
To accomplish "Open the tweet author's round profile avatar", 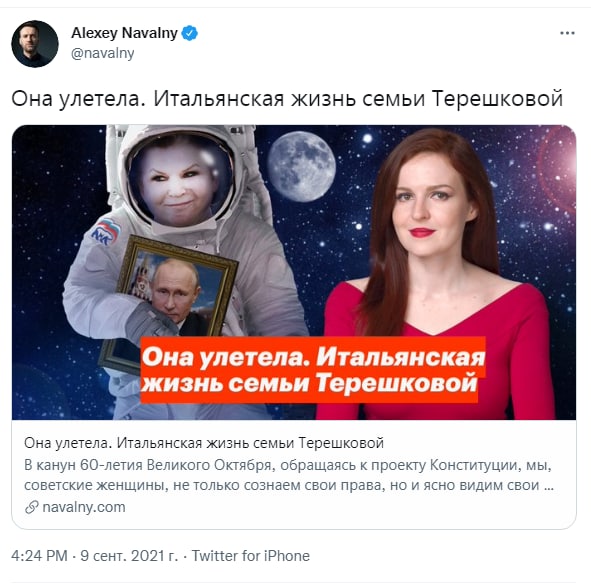I will click(35, 44).
